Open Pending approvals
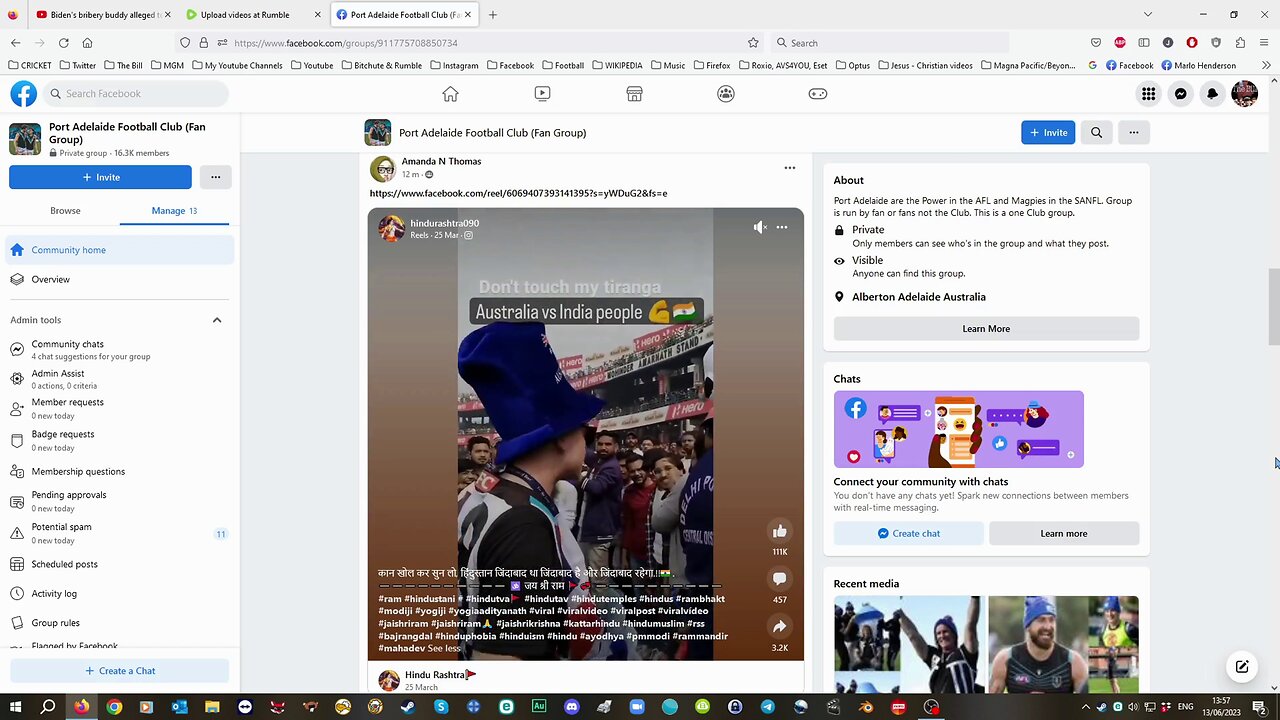The height and width of the screenshot is (720, 1280). point(120,501)
